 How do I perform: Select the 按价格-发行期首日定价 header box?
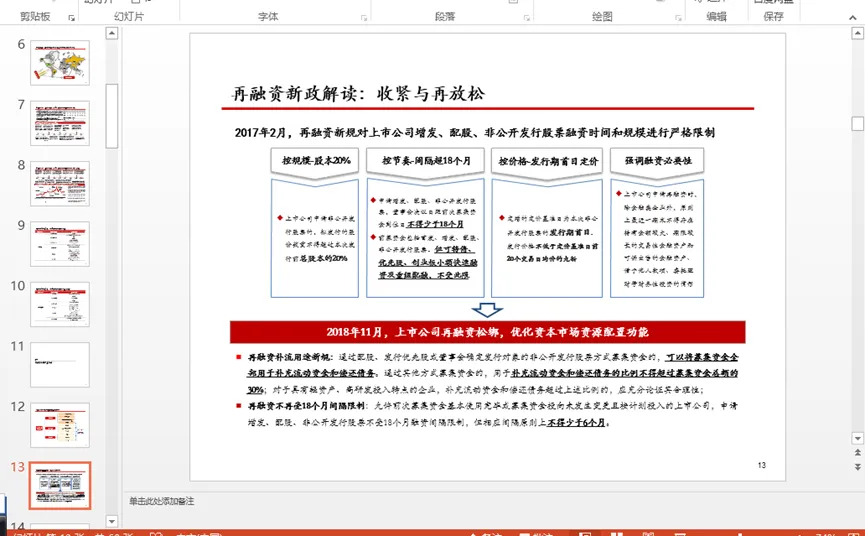click(x=547, y=161)
